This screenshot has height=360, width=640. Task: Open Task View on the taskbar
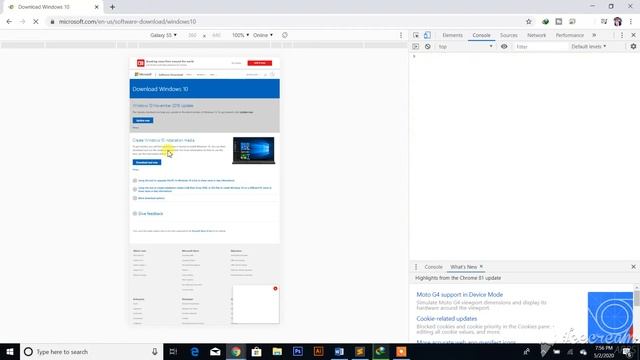173,351
